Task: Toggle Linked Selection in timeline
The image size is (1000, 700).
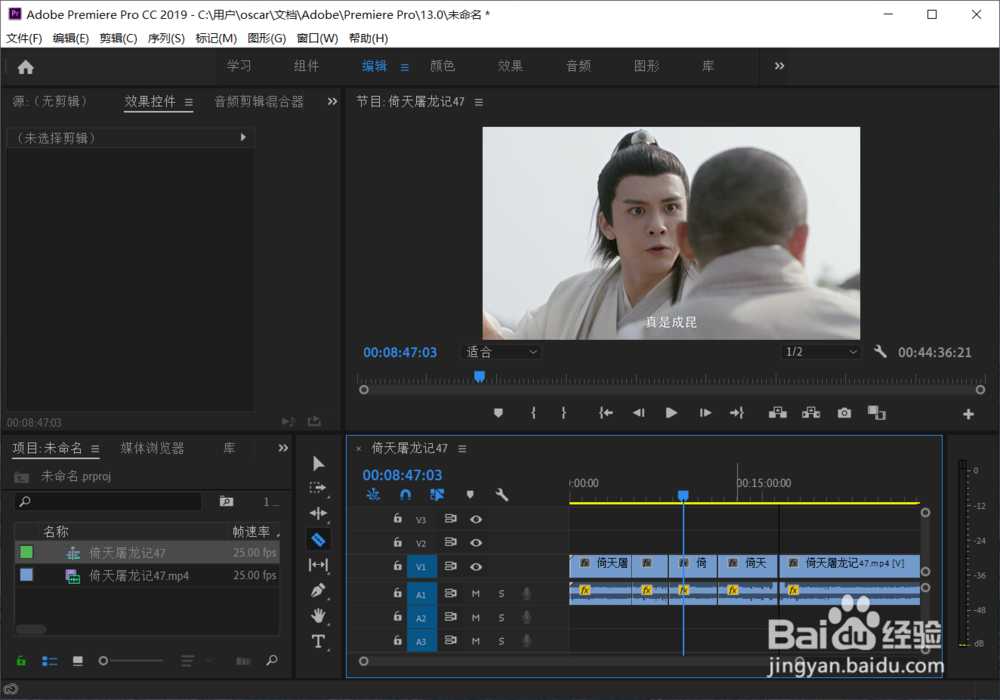Action: (437, 495)
